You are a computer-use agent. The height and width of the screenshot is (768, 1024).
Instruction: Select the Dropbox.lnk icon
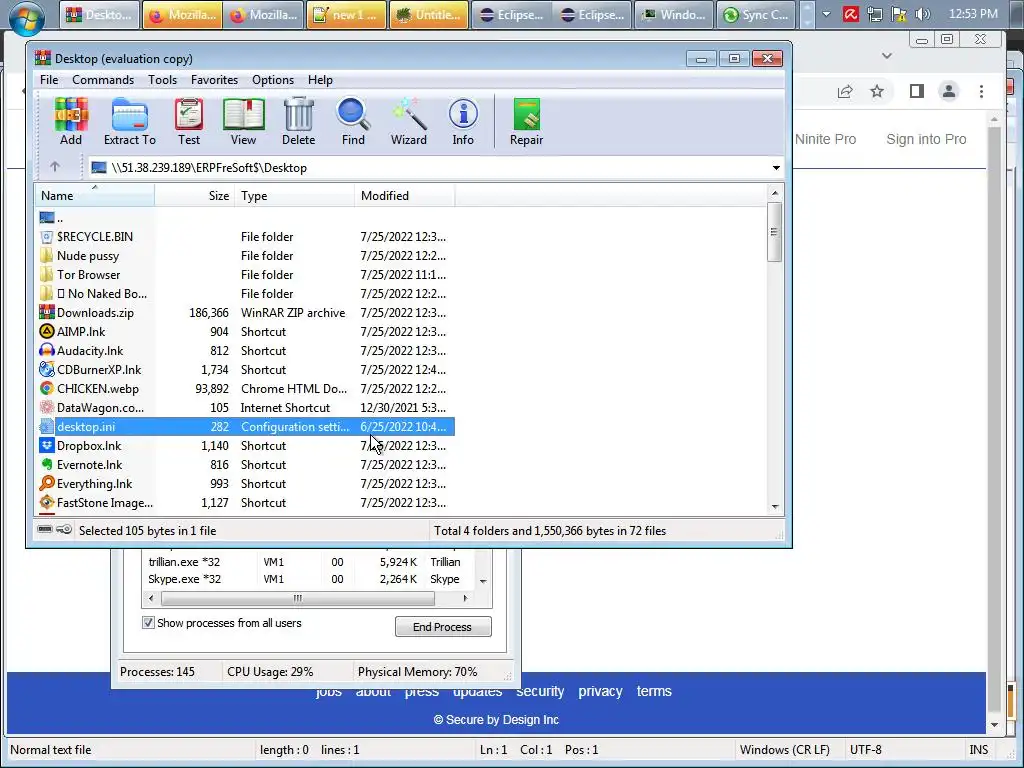pos(46,445)
